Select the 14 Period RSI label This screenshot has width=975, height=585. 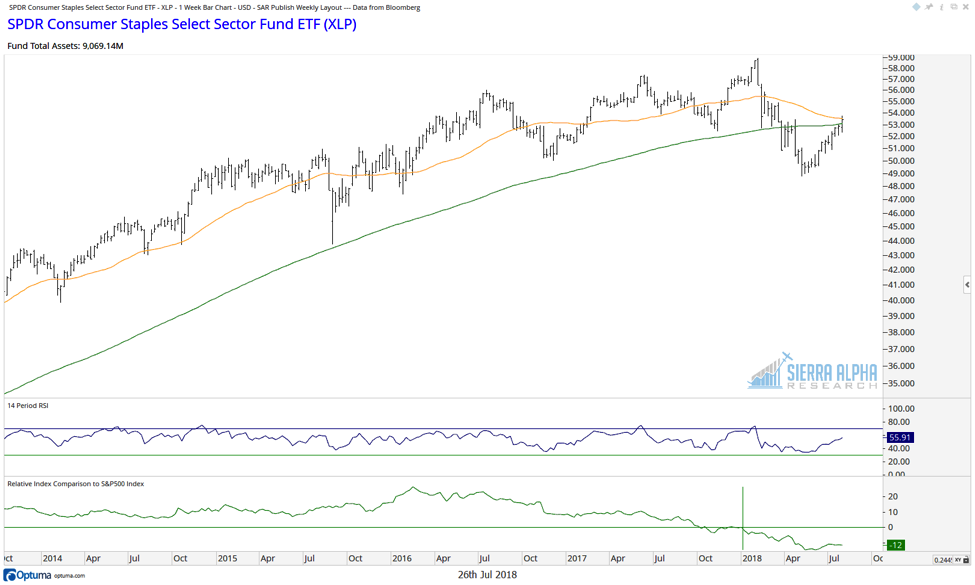27,405
